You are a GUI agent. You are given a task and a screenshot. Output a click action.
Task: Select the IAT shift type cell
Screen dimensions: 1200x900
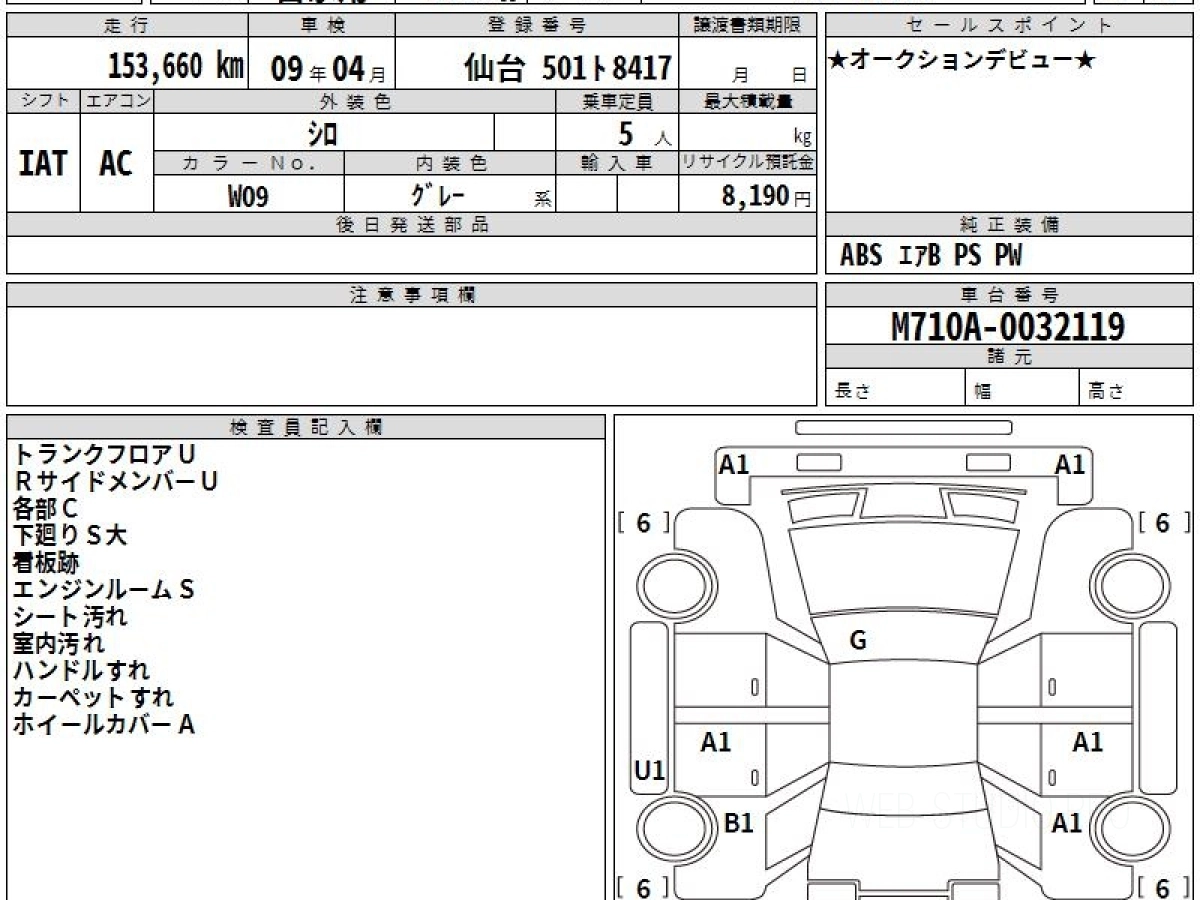[43, 163]
